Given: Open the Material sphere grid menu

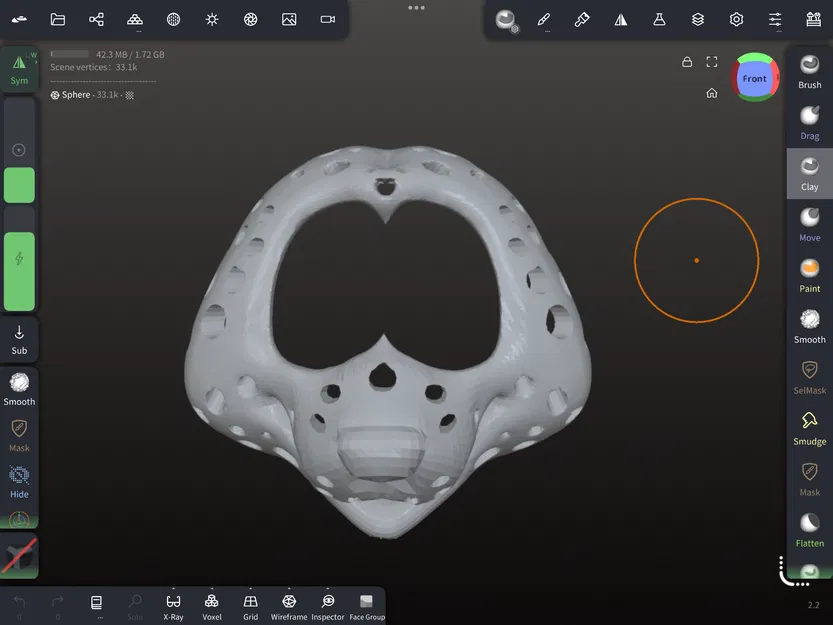Looking at the screenshot, I should (x=173, y=20).
